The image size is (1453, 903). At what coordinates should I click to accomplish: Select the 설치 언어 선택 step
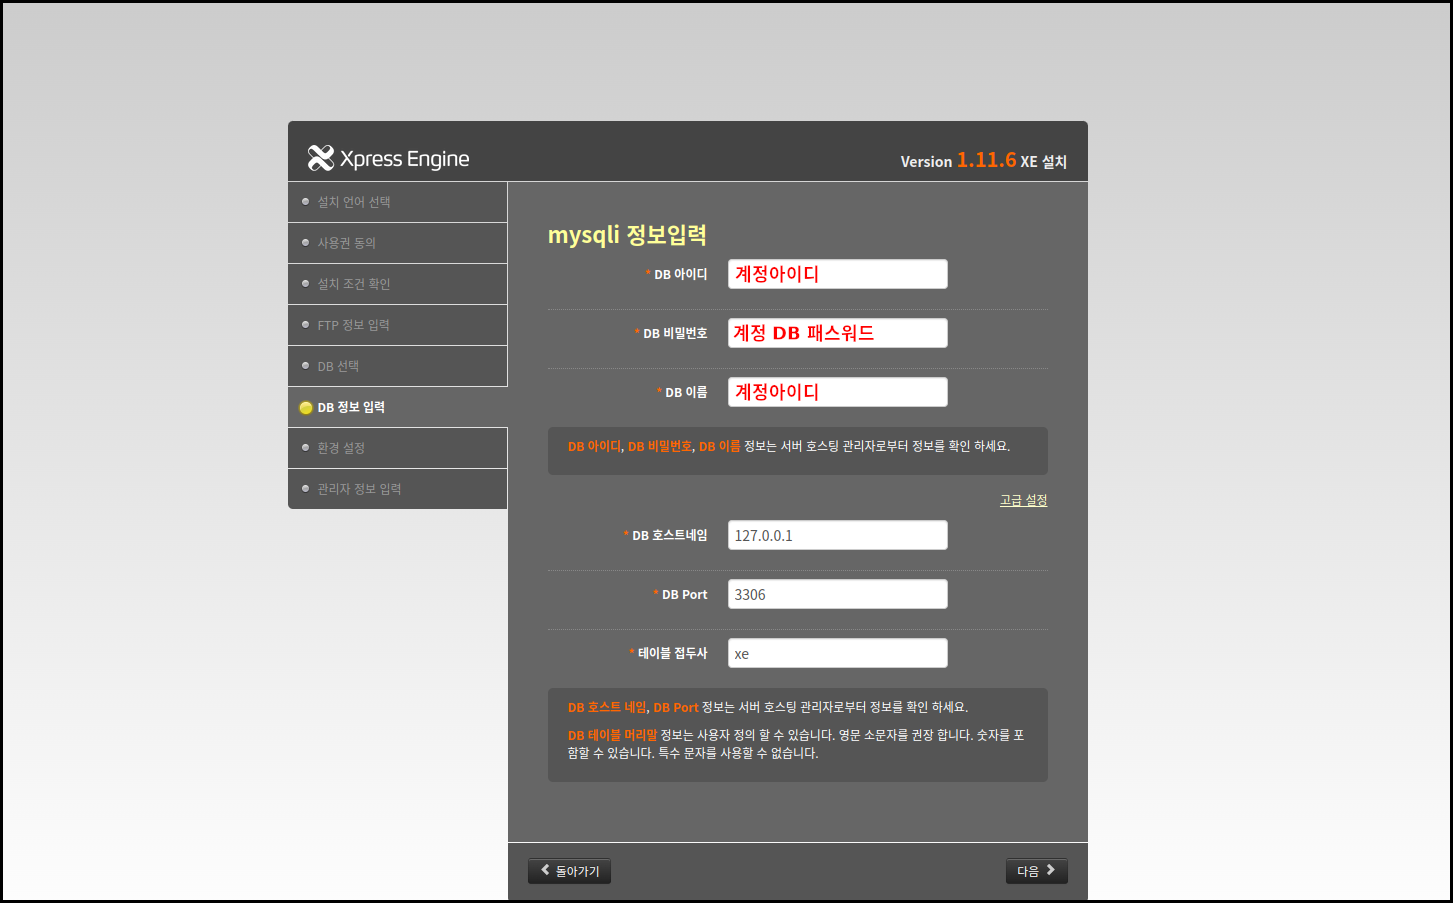coord(398,202)
